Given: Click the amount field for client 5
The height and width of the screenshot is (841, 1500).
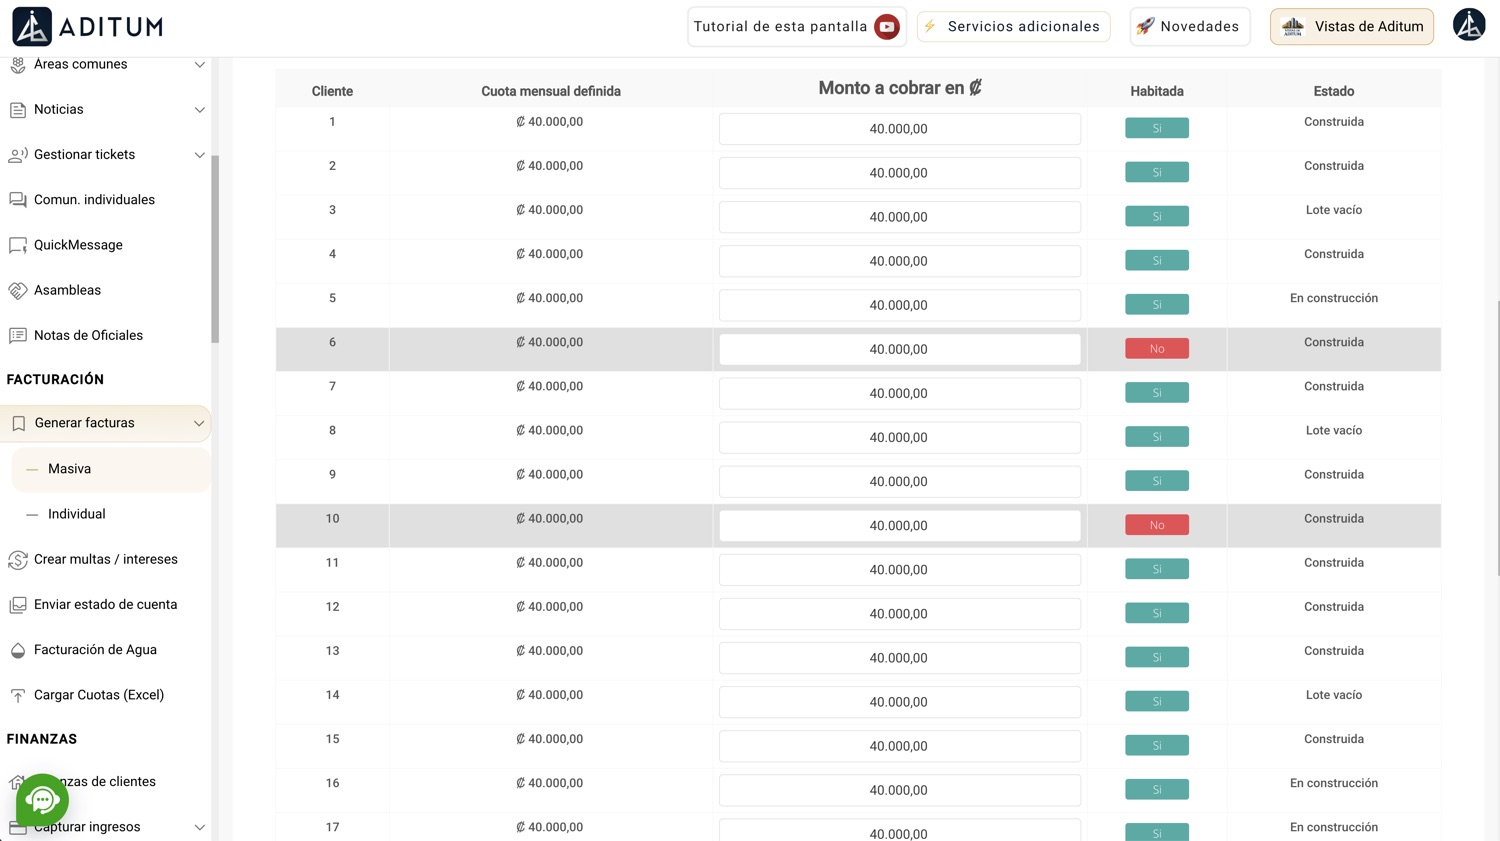Looking at the screenshot, I should (x=899, y=305).
